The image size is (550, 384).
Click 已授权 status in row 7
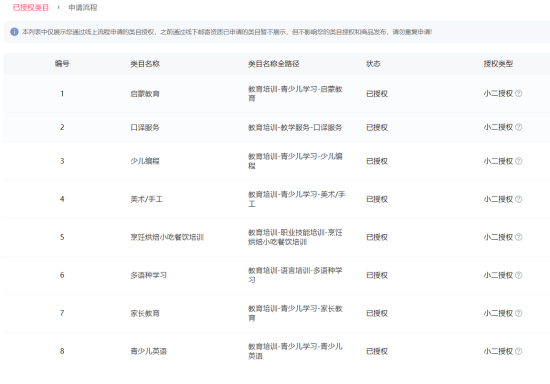point(377,313)
